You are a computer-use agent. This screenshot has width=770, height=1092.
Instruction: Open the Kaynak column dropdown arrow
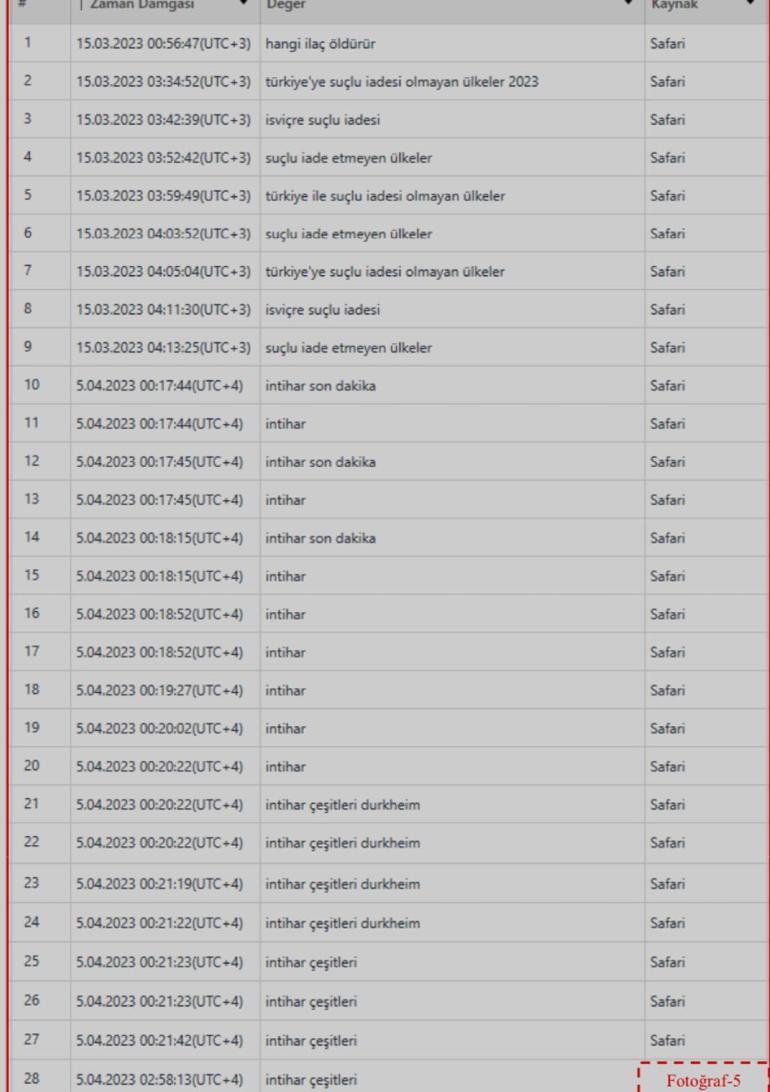[751, 5]
